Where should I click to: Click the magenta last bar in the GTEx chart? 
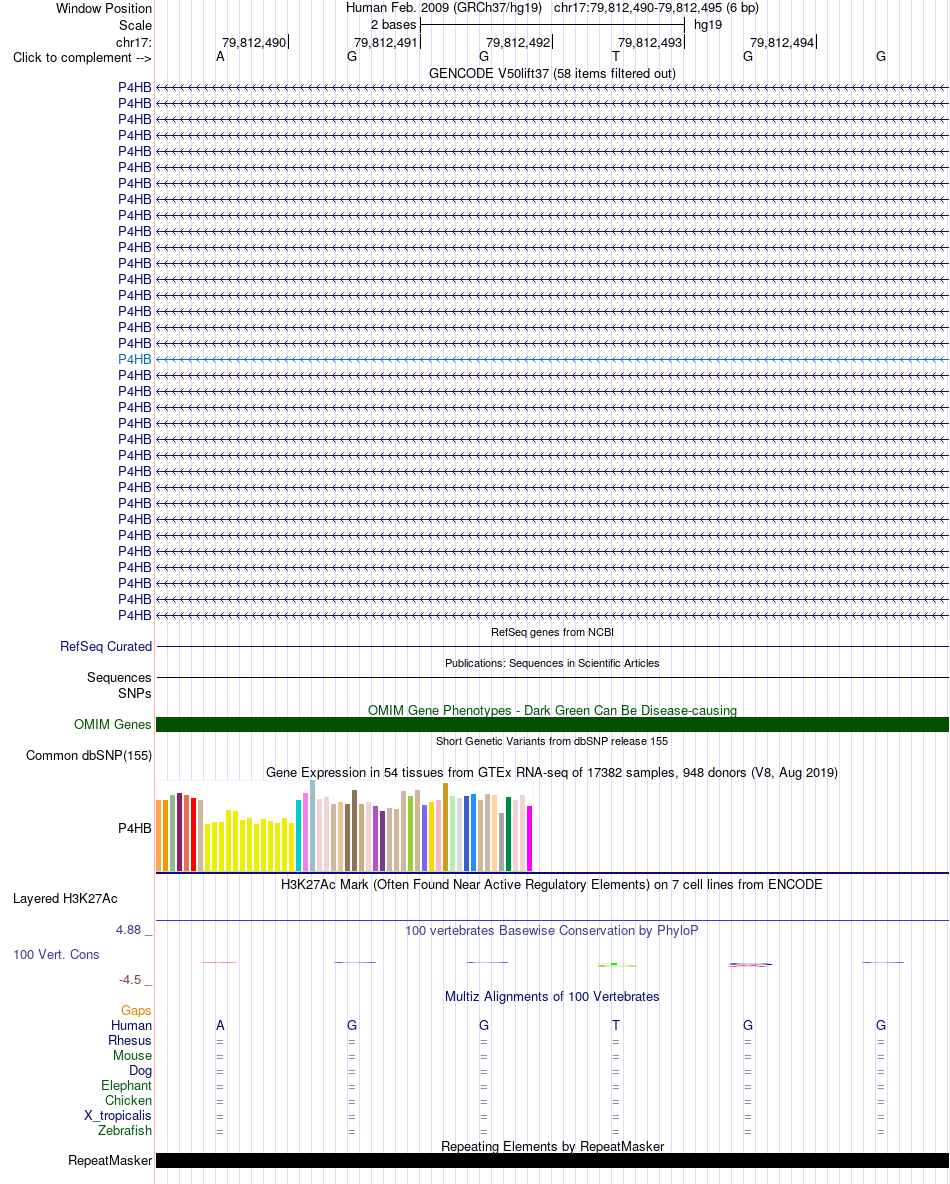tap(529, 838)
